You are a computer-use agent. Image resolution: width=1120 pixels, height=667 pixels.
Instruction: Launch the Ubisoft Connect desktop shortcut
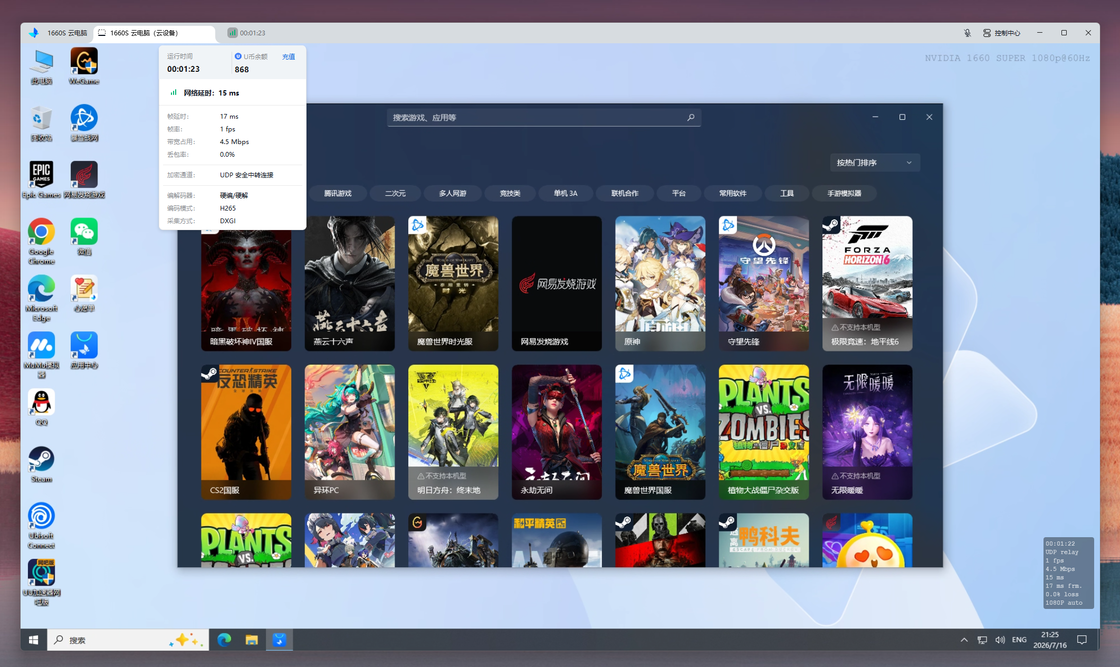pos(41,526)
